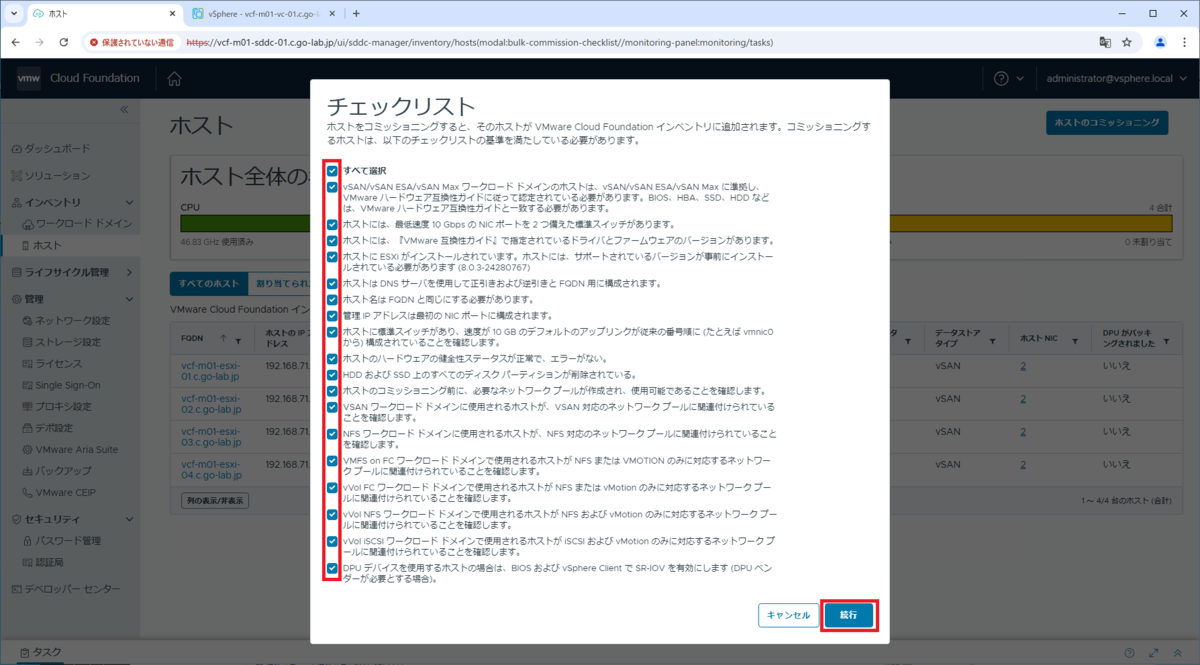Toggle checkbox for ハードウェアの健全性ステータス item

coord(332,358)
